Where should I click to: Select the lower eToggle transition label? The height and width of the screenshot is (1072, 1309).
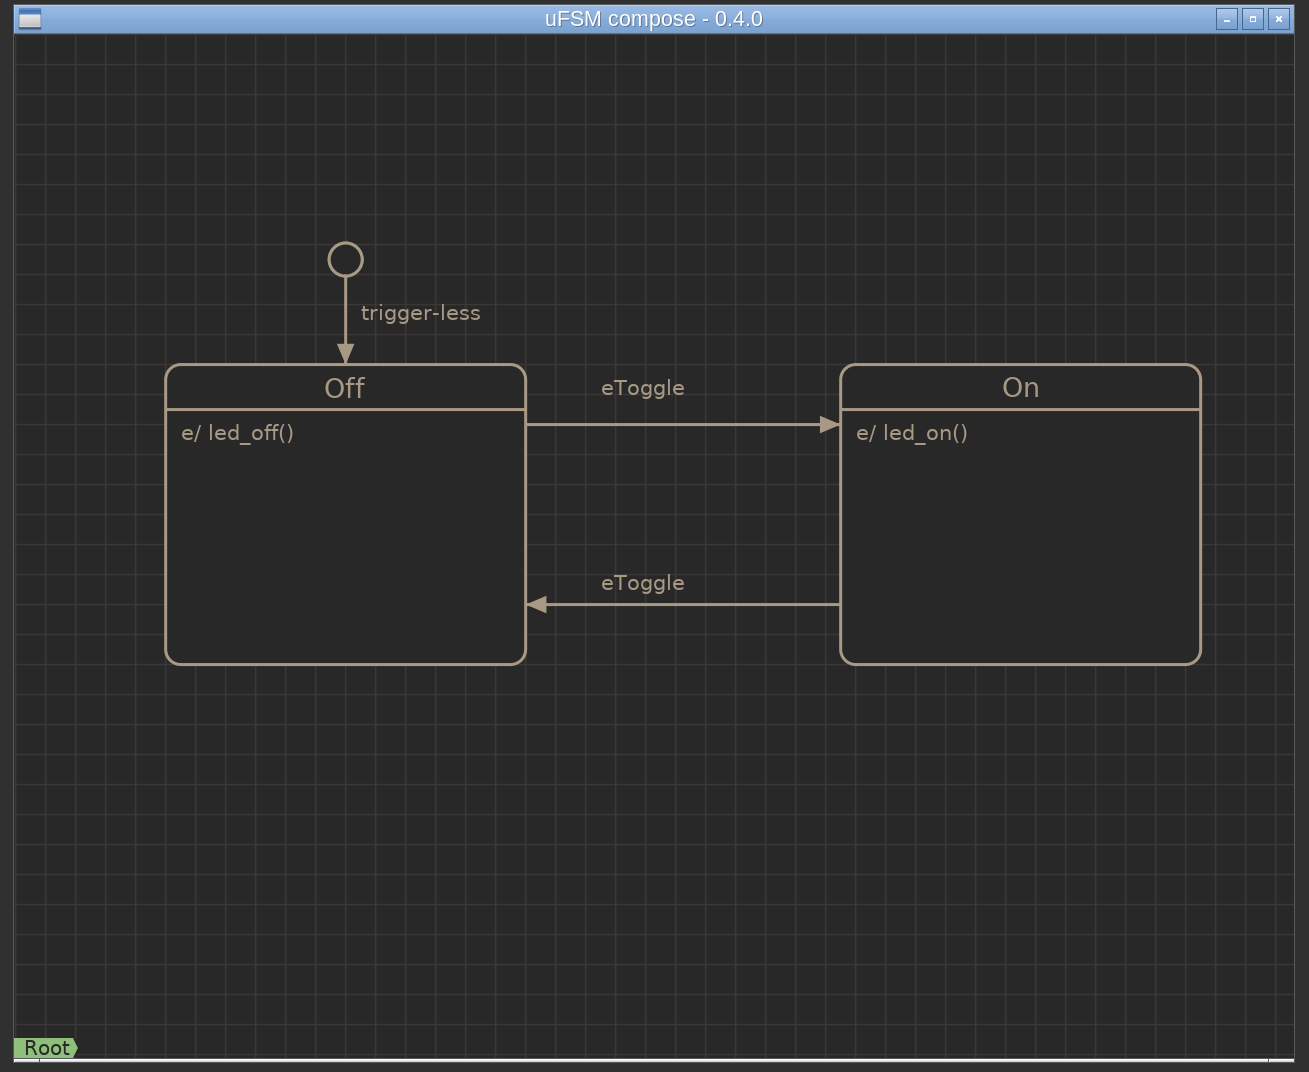click(x=643, y=583)
